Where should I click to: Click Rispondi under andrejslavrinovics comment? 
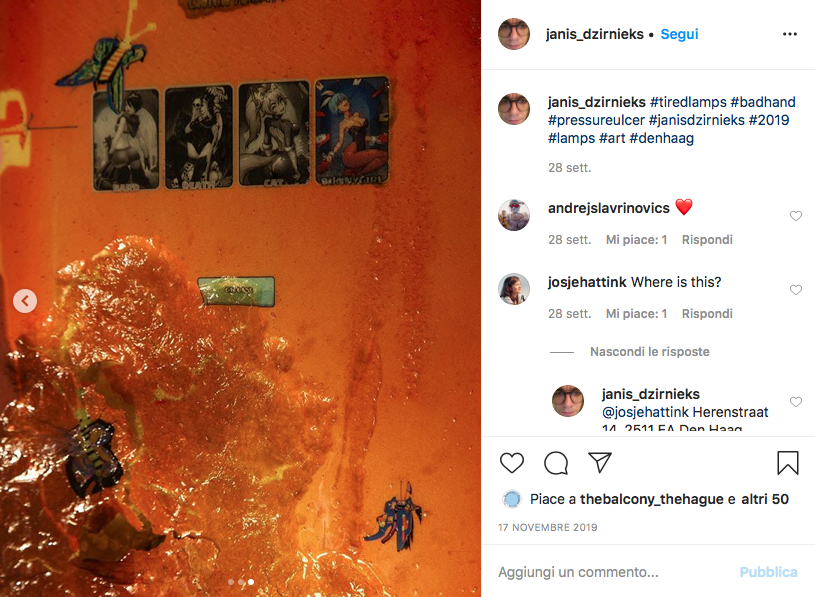point(707,240)
